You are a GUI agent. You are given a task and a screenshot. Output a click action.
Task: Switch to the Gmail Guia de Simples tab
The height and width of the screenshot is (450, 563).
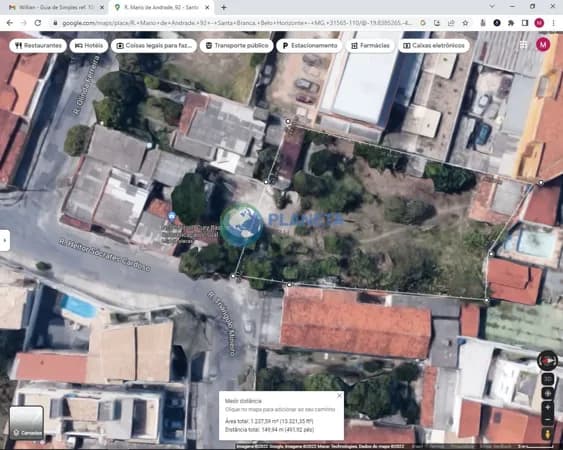point(56,7)
